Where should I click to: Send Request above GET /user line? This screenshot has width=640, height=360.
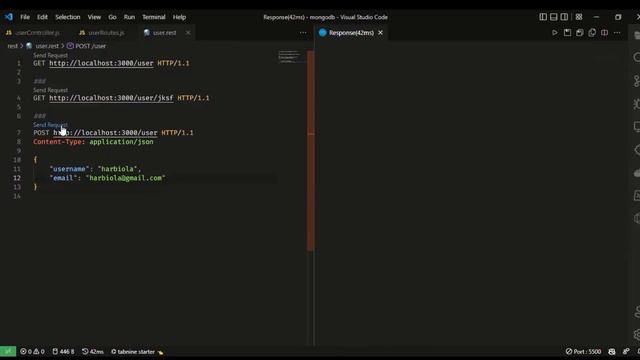(x=51, y=55)
